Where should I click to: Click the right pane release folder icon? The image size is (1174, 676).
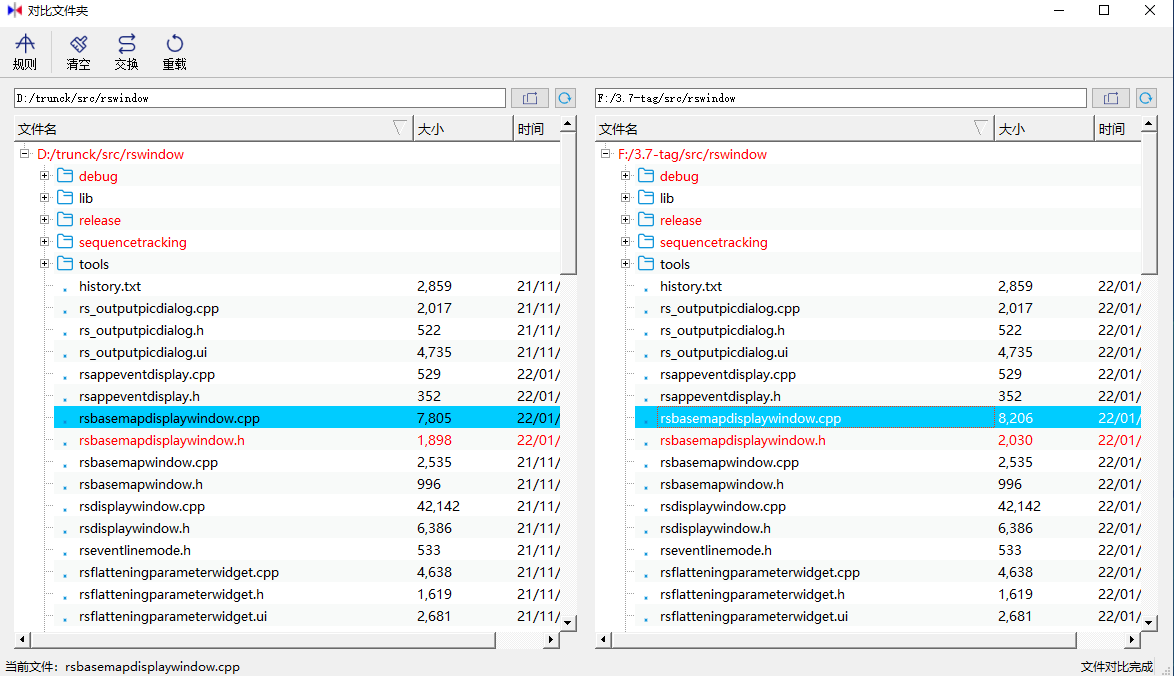646,220
